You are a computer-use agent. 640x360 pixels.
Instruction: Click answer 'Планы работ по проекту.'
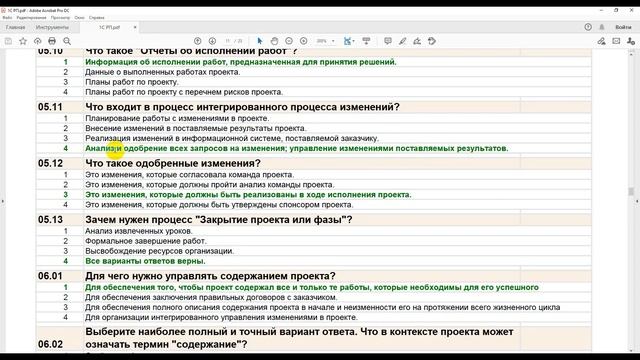(132, 82)
